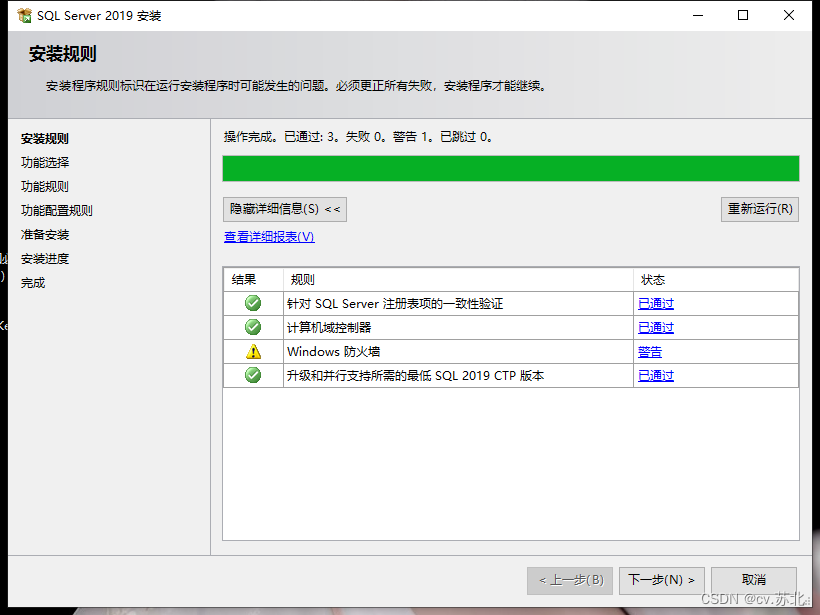
Task: Click the SQL Server setup title bar icon
Action: (x=24, y=16)
